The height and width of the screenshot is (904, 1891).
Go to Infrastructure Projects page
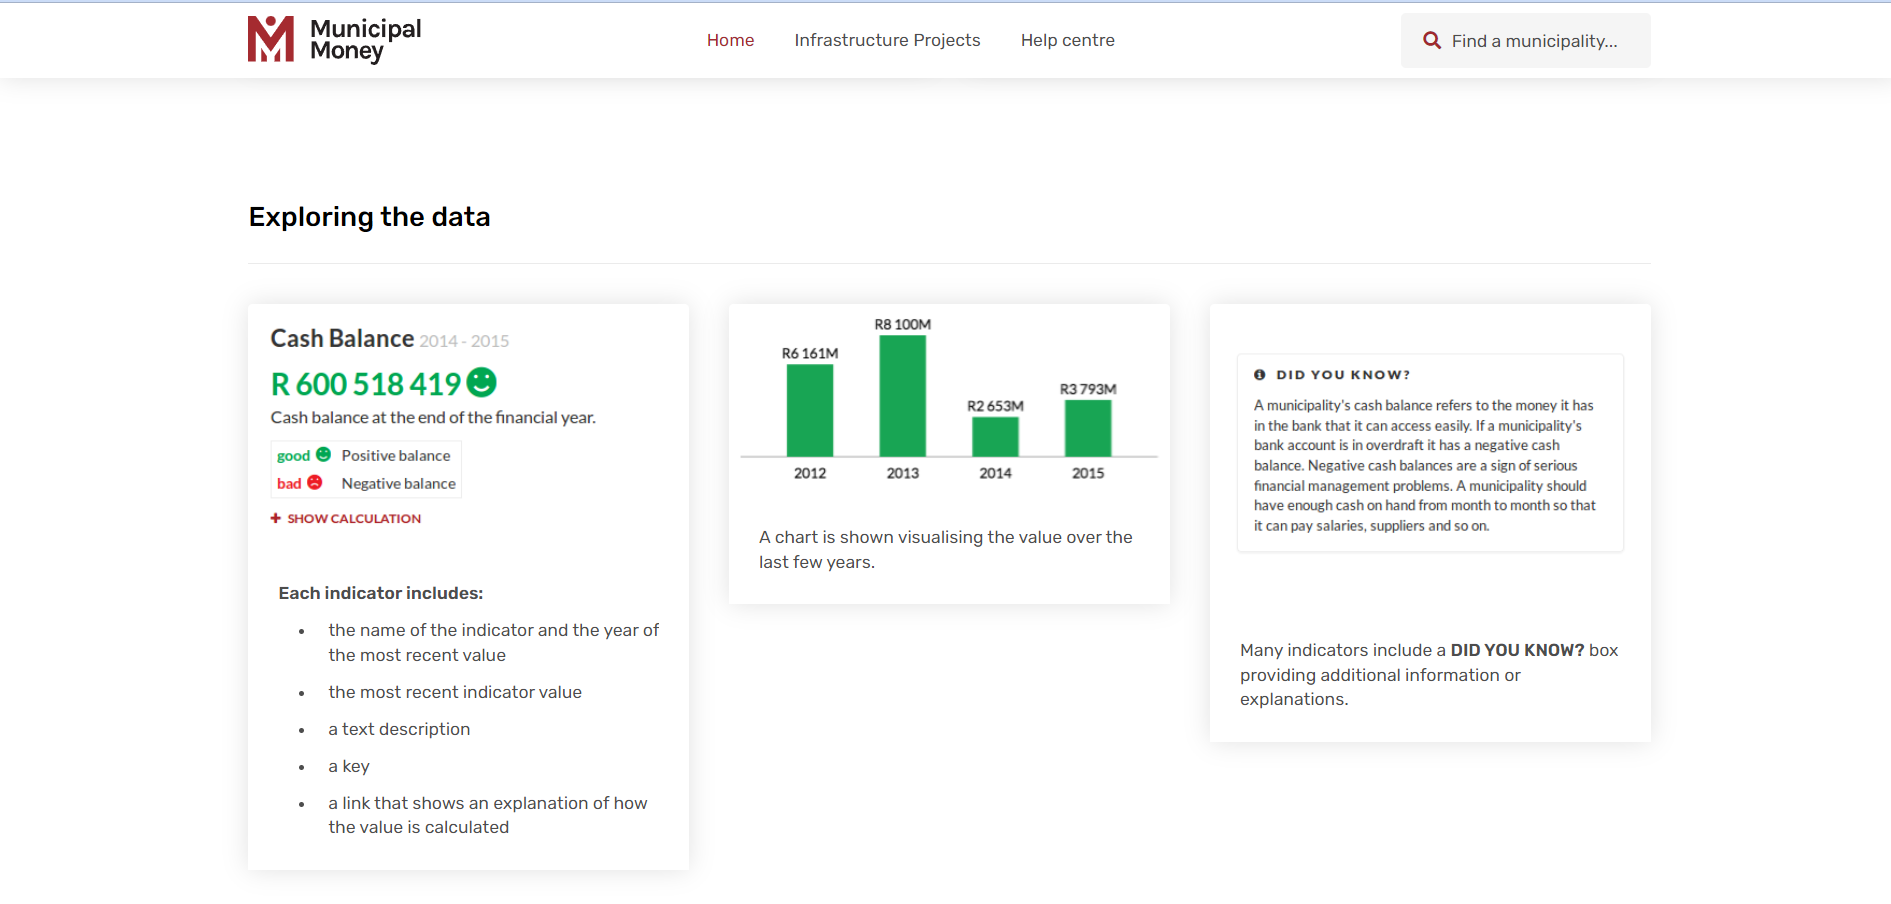(x=887, y=40)
